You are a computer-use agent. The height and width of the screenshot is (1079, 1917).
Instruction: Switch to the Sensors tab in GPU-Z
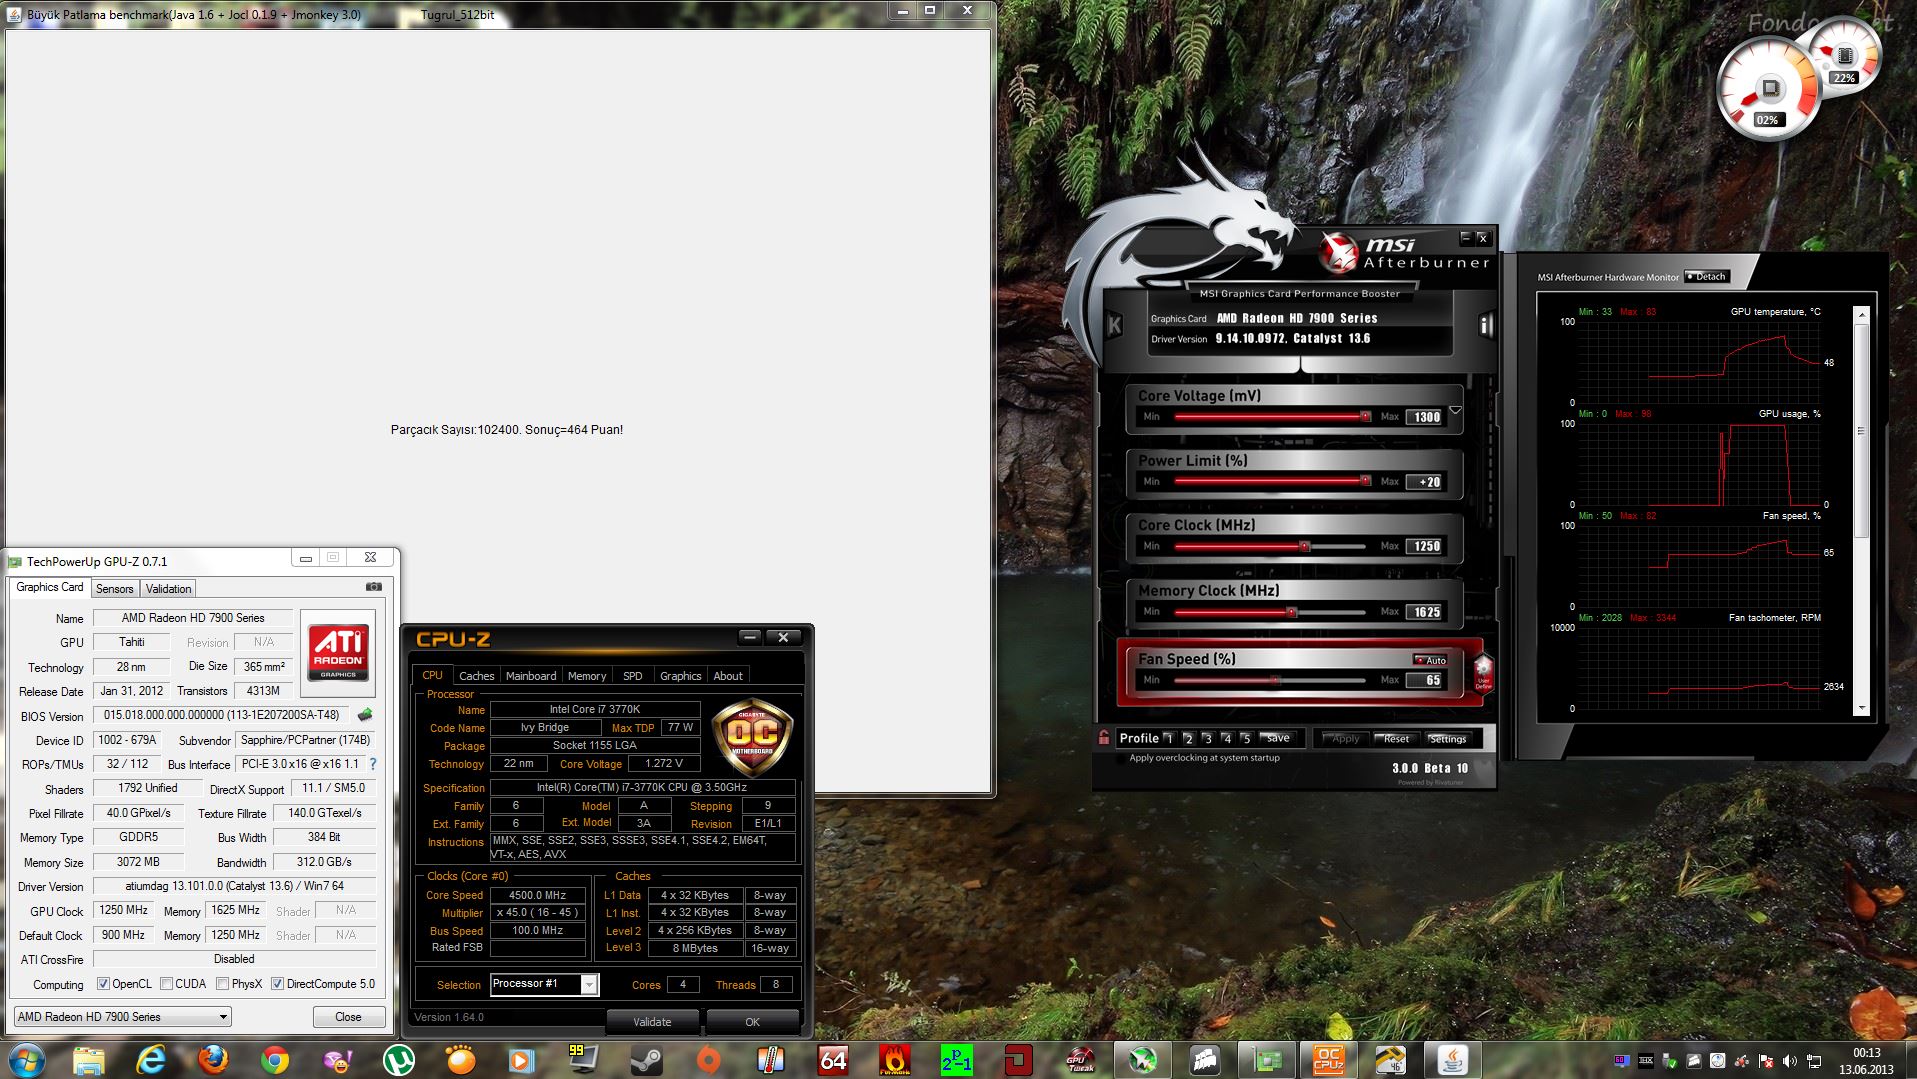(x=114, y=589)
